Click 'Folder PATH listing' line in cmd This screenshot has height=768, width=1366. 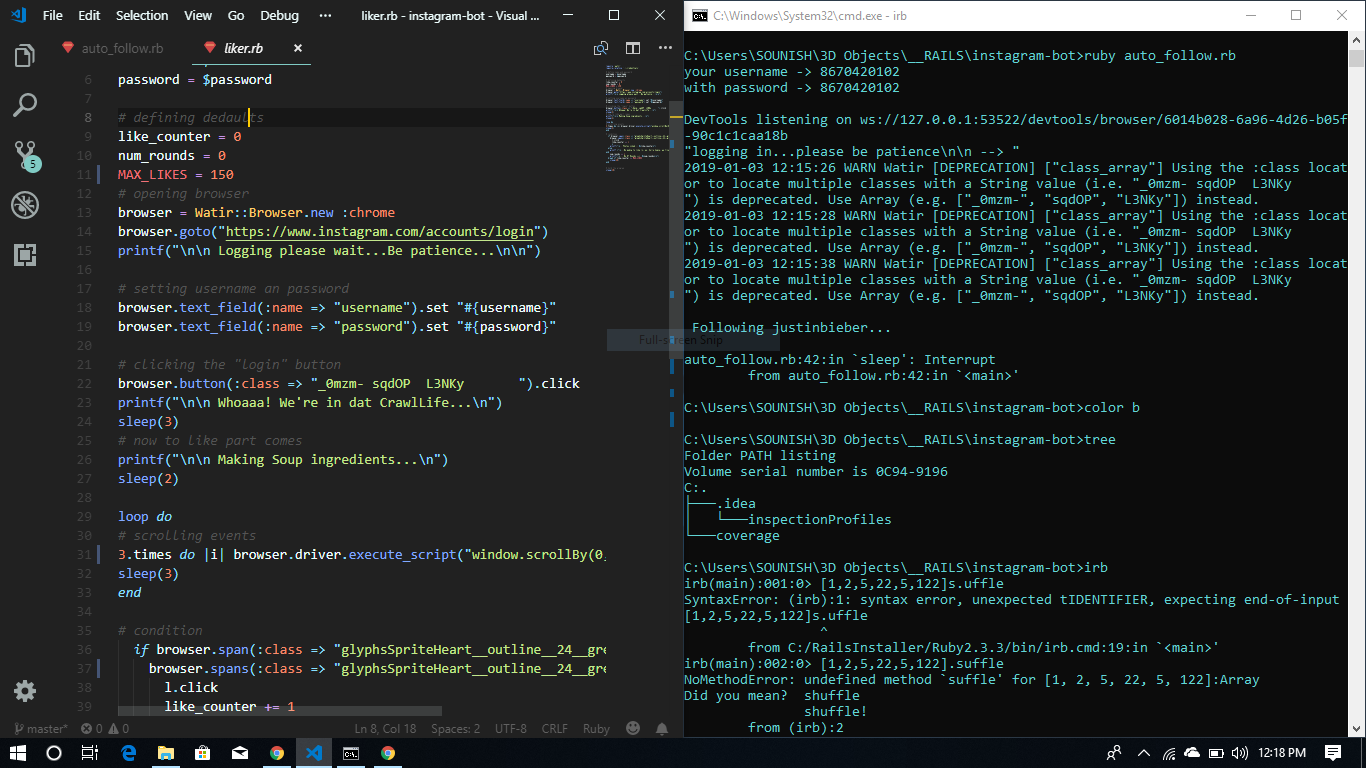tap(760, 456)
